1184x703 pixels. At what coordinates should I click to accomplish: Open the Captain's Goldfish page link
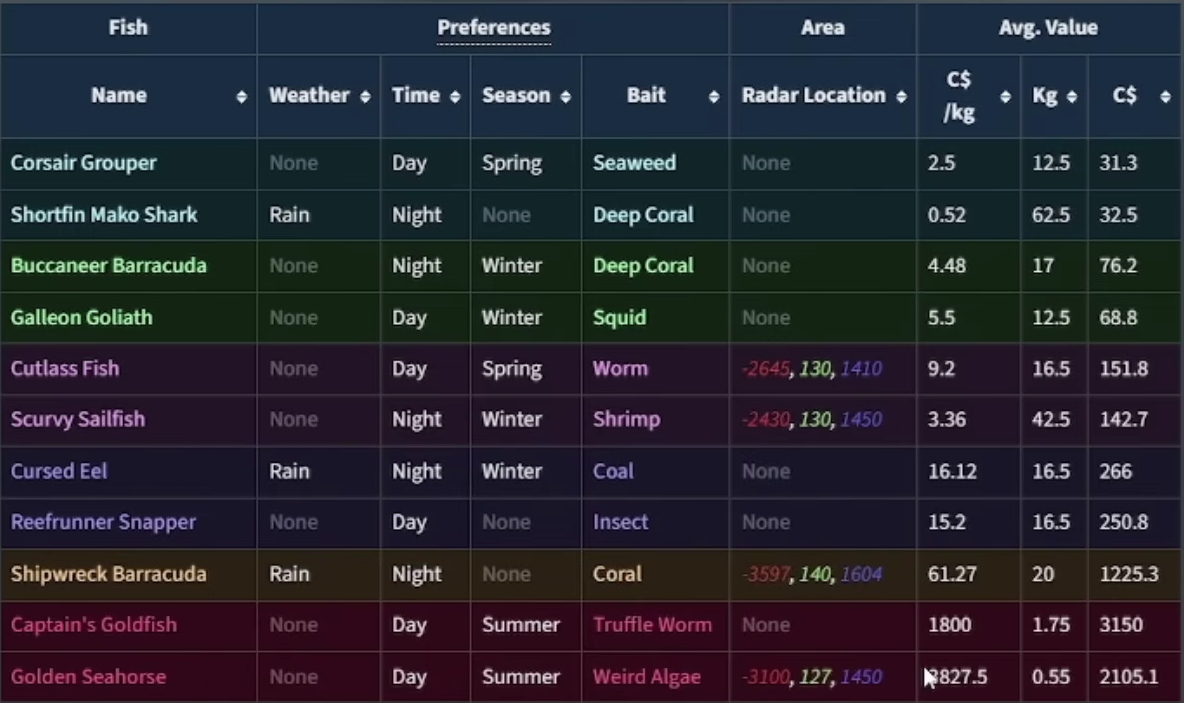[x=94, y=624]
